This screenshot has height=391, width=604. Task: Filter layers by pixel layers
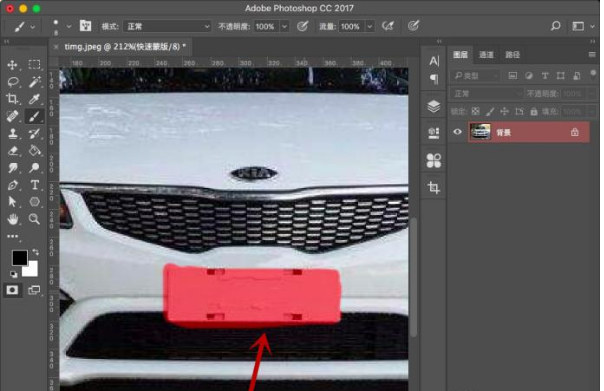[513, 76]
